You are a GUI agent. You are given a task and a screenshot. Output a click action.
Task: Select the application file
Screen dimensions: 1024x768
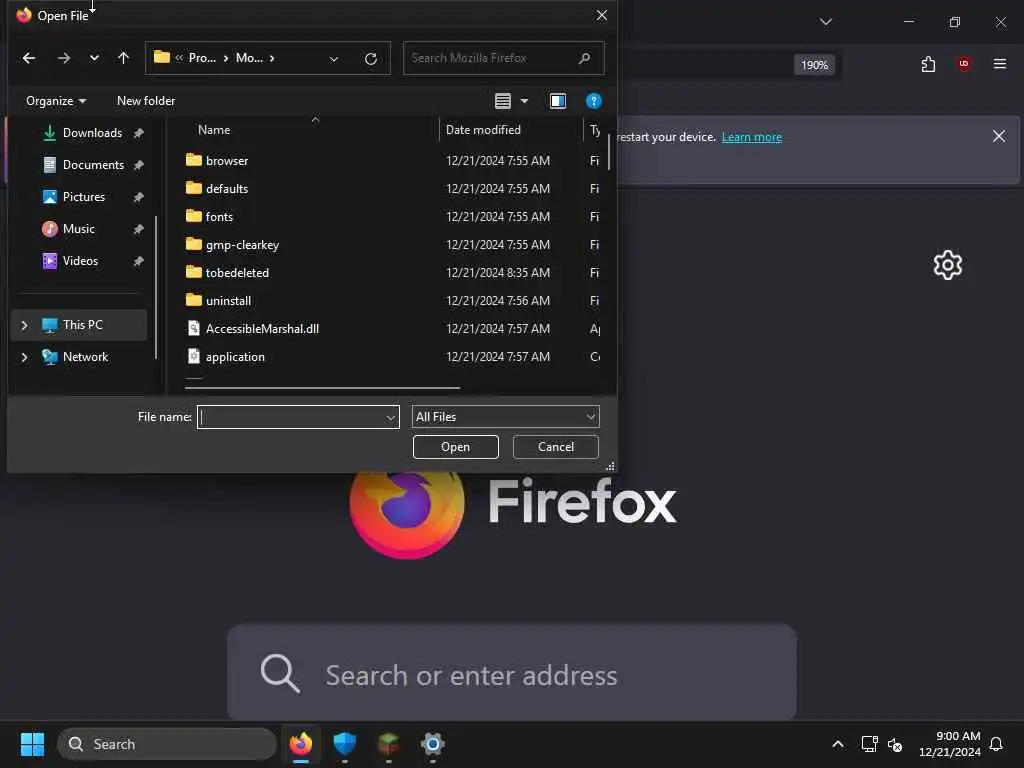(x=235, y=357)
